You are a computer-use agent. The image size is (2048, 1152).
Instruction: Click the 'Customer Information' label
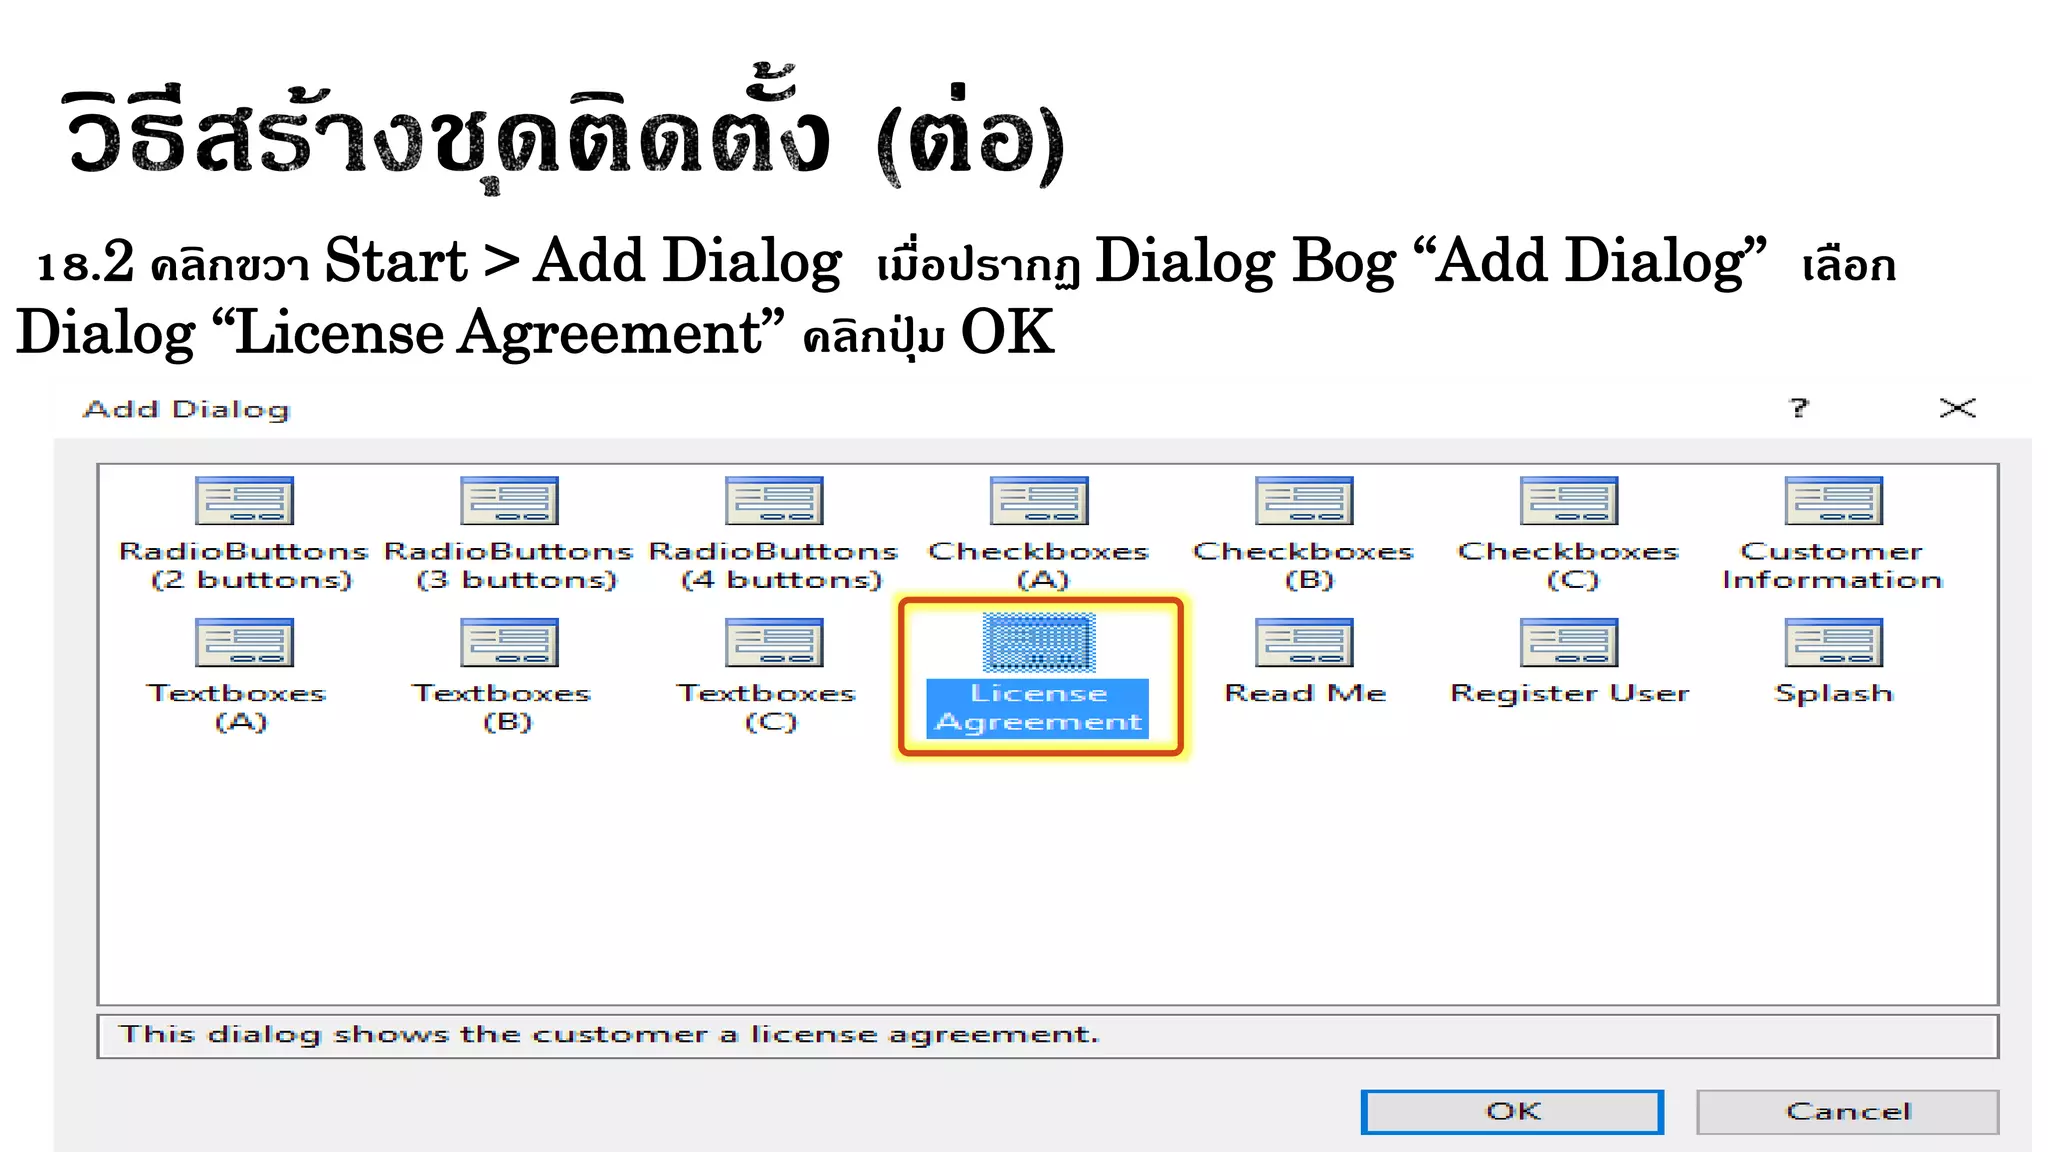[1832, 566]
